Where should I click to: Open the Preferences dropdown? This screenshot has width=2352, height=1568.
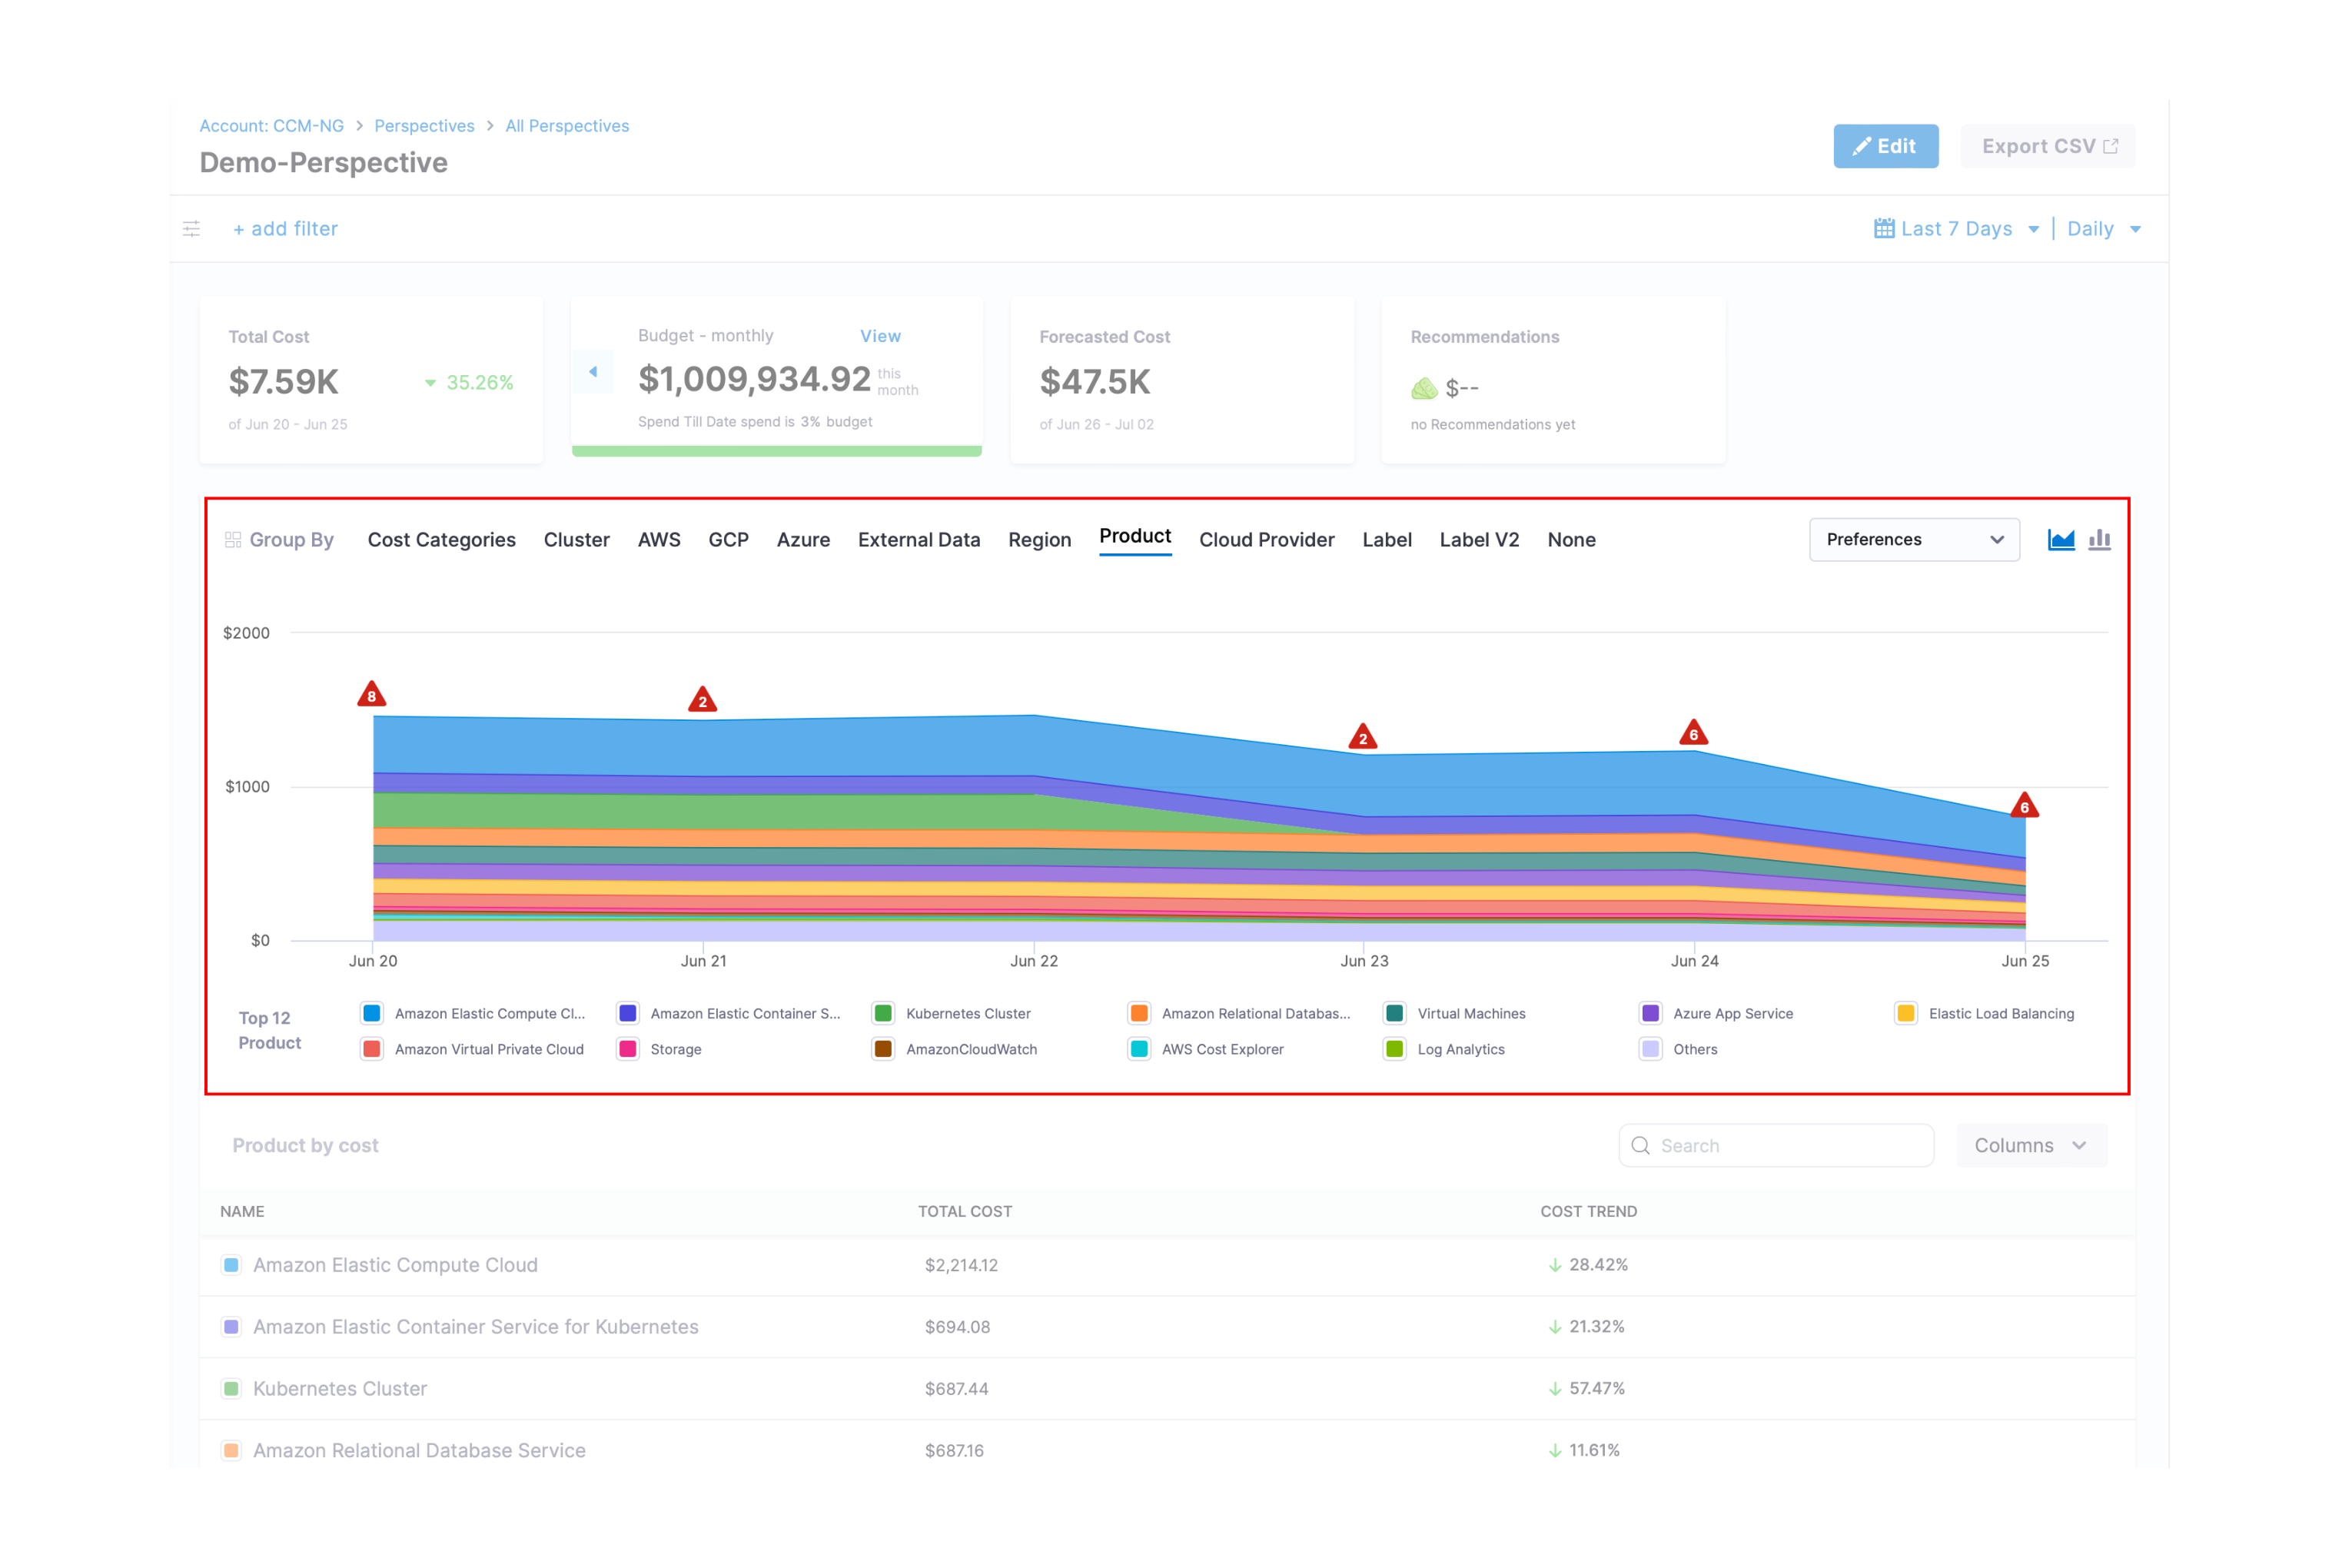coord(1914,540)
